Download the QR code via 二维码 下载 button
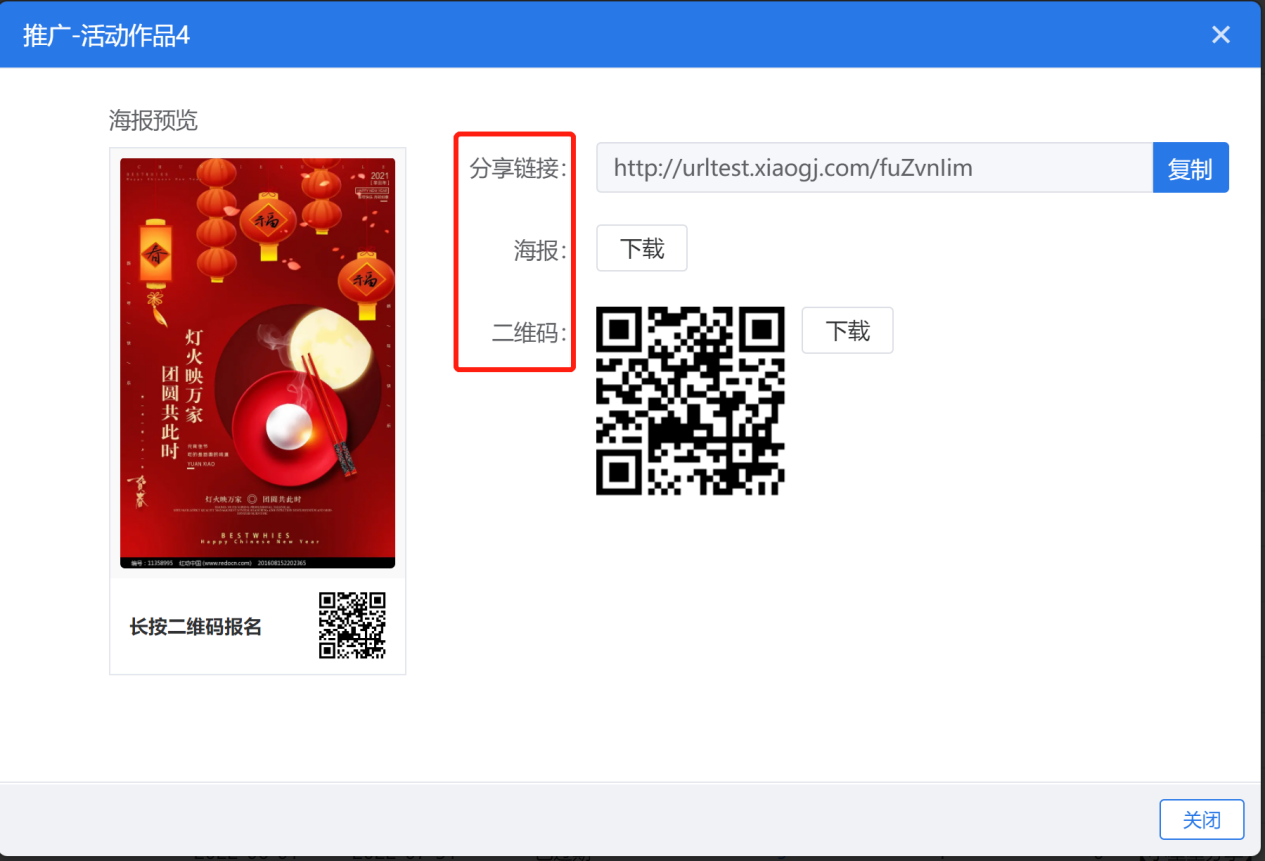This screenshot has height=861, width=1265. point(847,330)
